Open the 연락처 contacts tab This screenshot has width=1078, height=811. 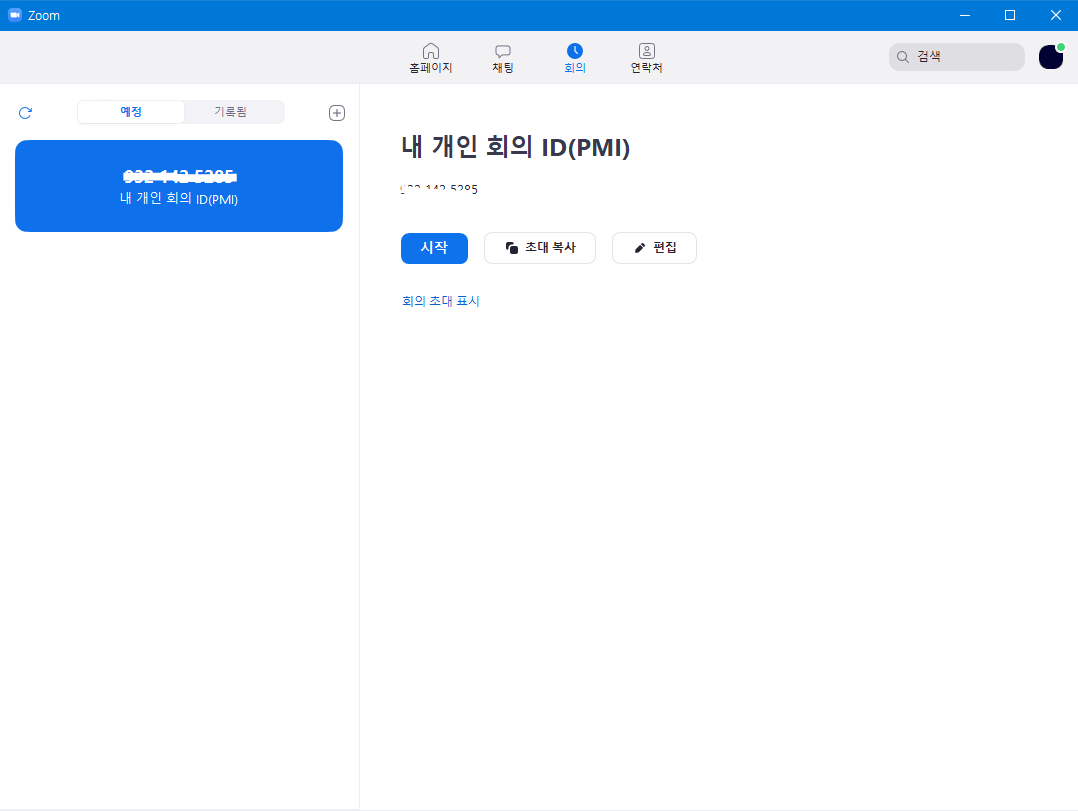[646, 58]
